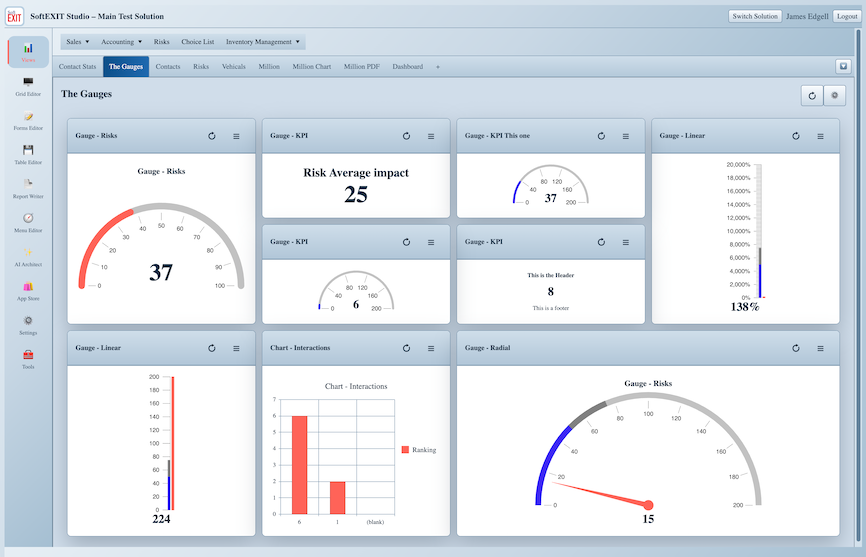Click the Switch Solution button
Screen dimensions: 866x557
tap(755, 17)
